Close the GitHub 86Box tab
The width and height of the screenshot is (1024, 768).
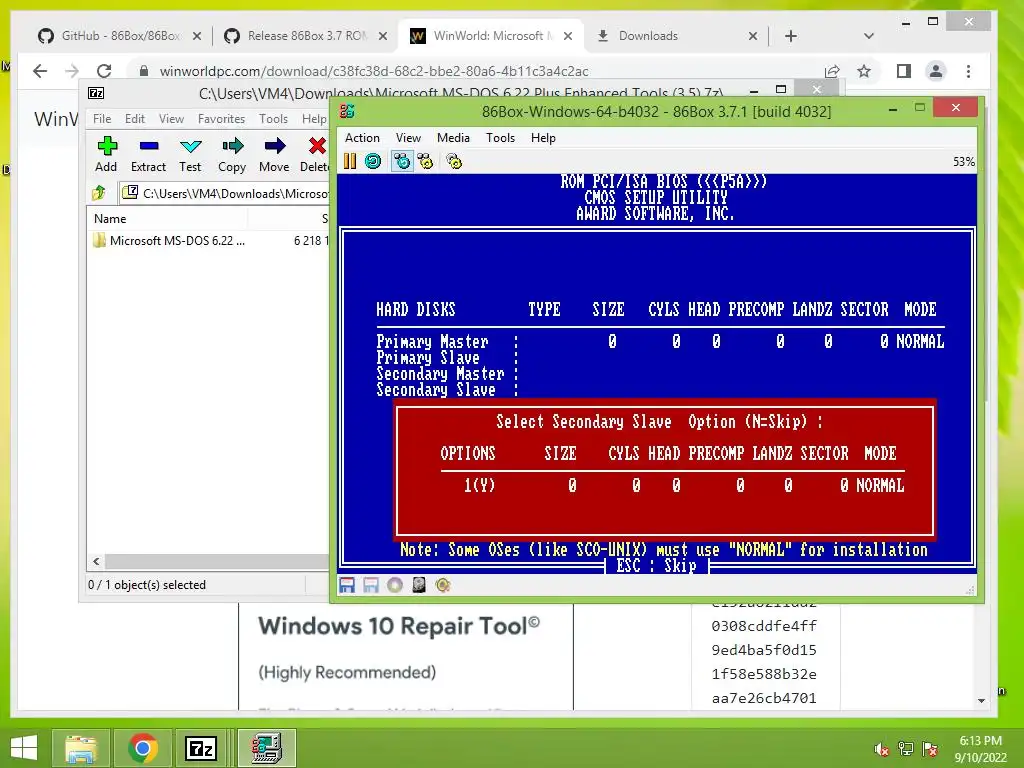pyautogui.click(x=197, y=36)
